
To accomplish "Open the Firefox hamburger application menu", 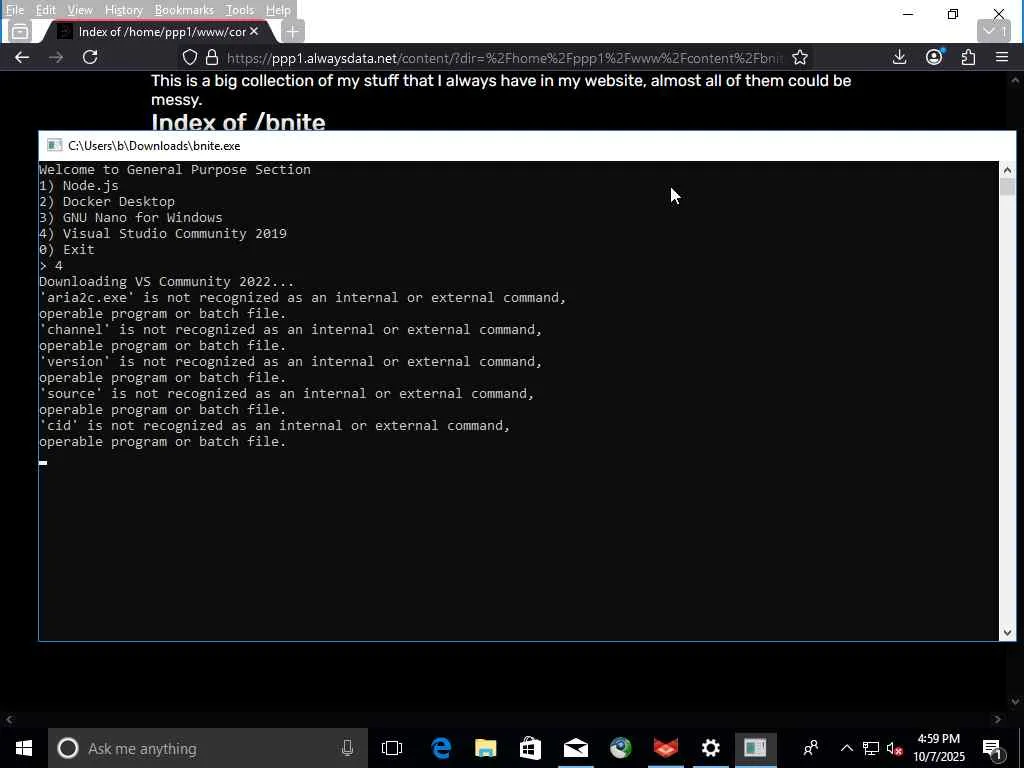I will (x=1002, y=57).
